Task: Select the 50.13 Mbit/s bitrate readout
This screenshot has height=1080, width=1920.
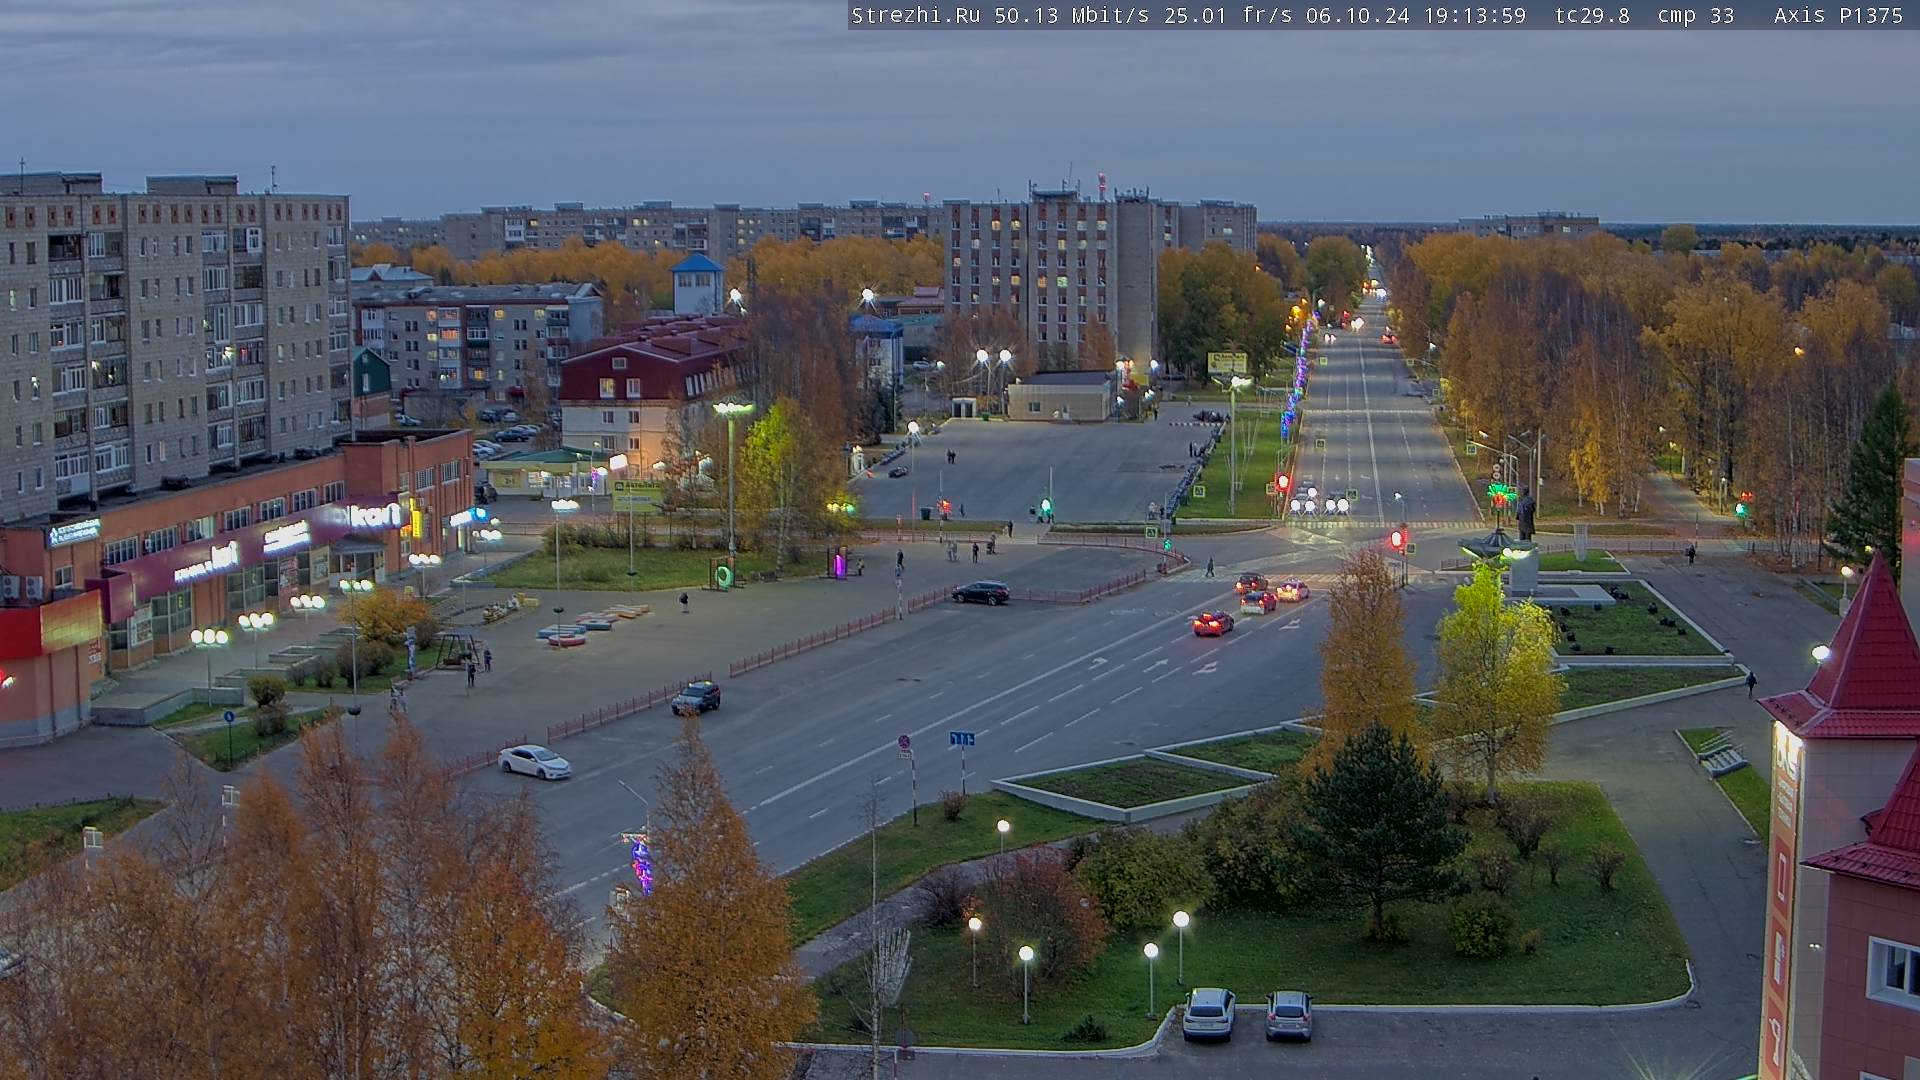Action: click(1073, 16)
